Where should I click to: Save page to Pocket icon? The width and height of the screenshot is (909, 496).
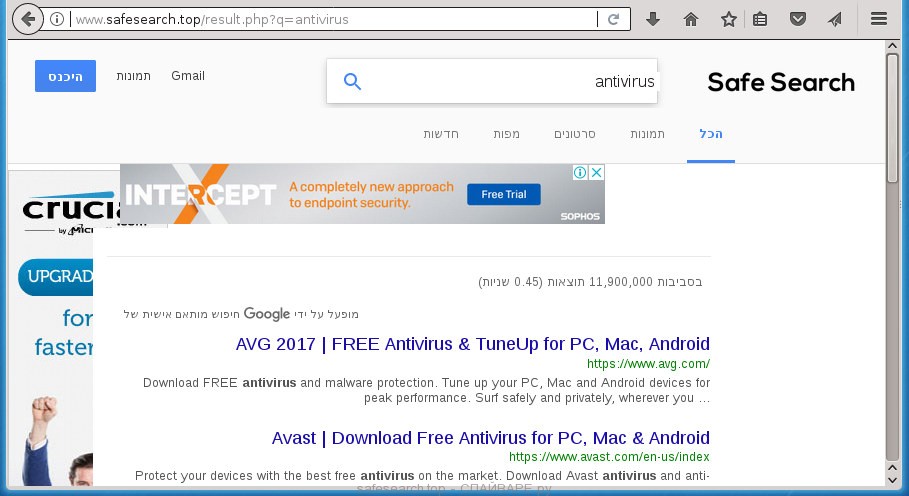click(x=798, y=19)
